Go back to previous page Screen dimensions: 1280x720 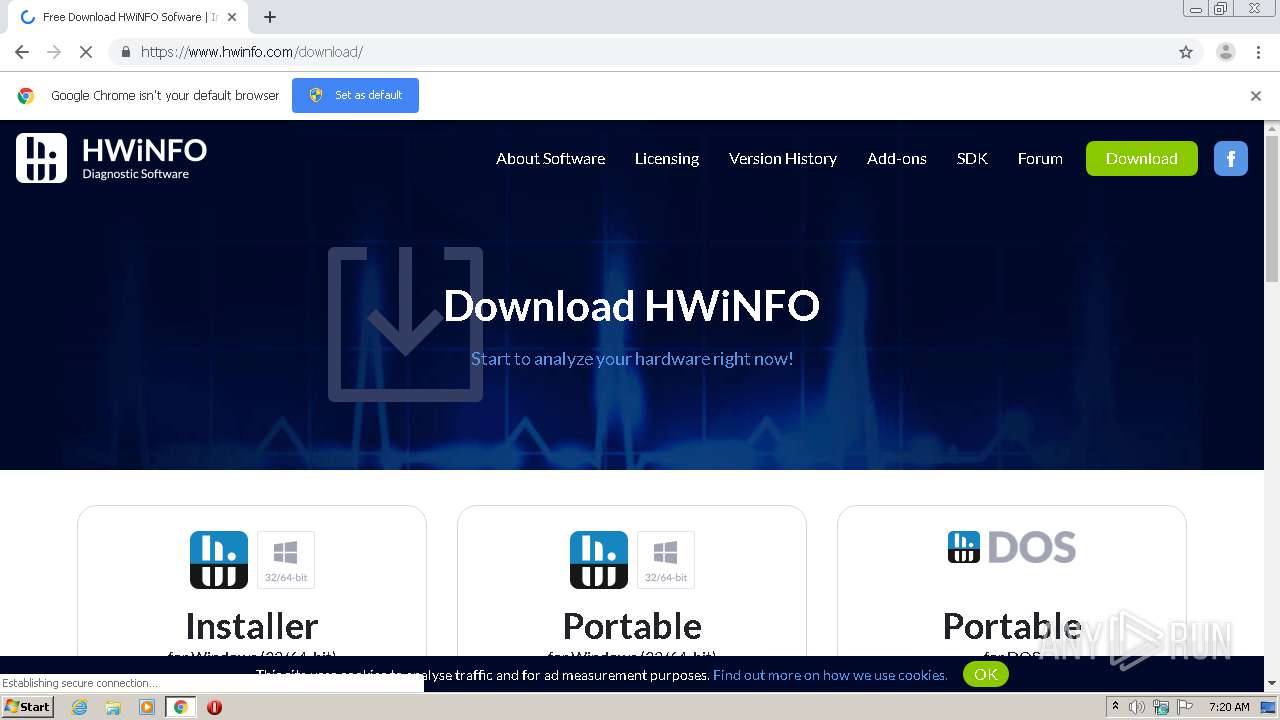click(22, 52)
